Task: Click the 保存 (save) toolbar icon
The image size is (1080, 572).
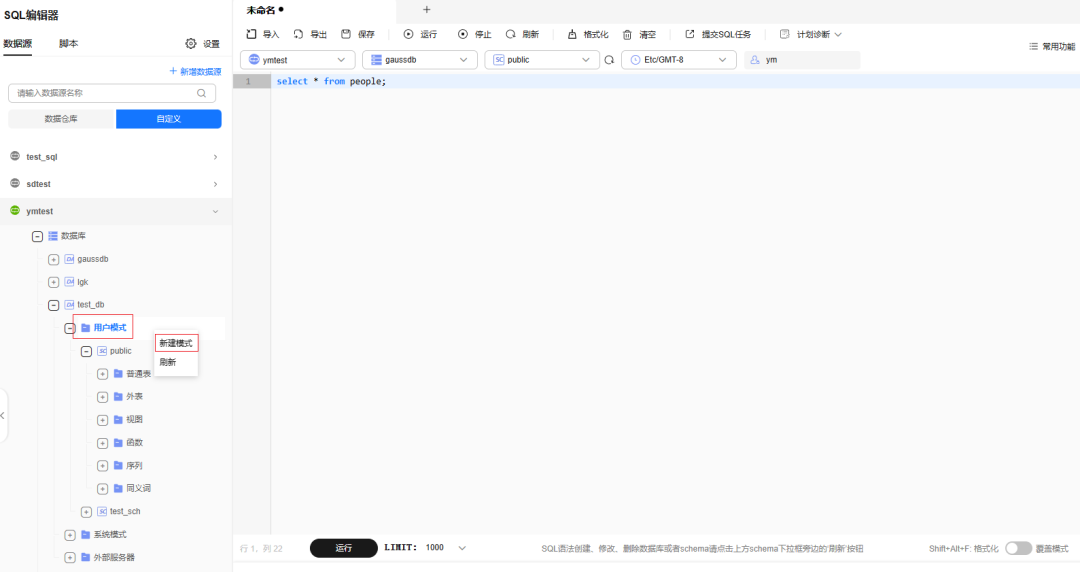Action: point(346,34)
